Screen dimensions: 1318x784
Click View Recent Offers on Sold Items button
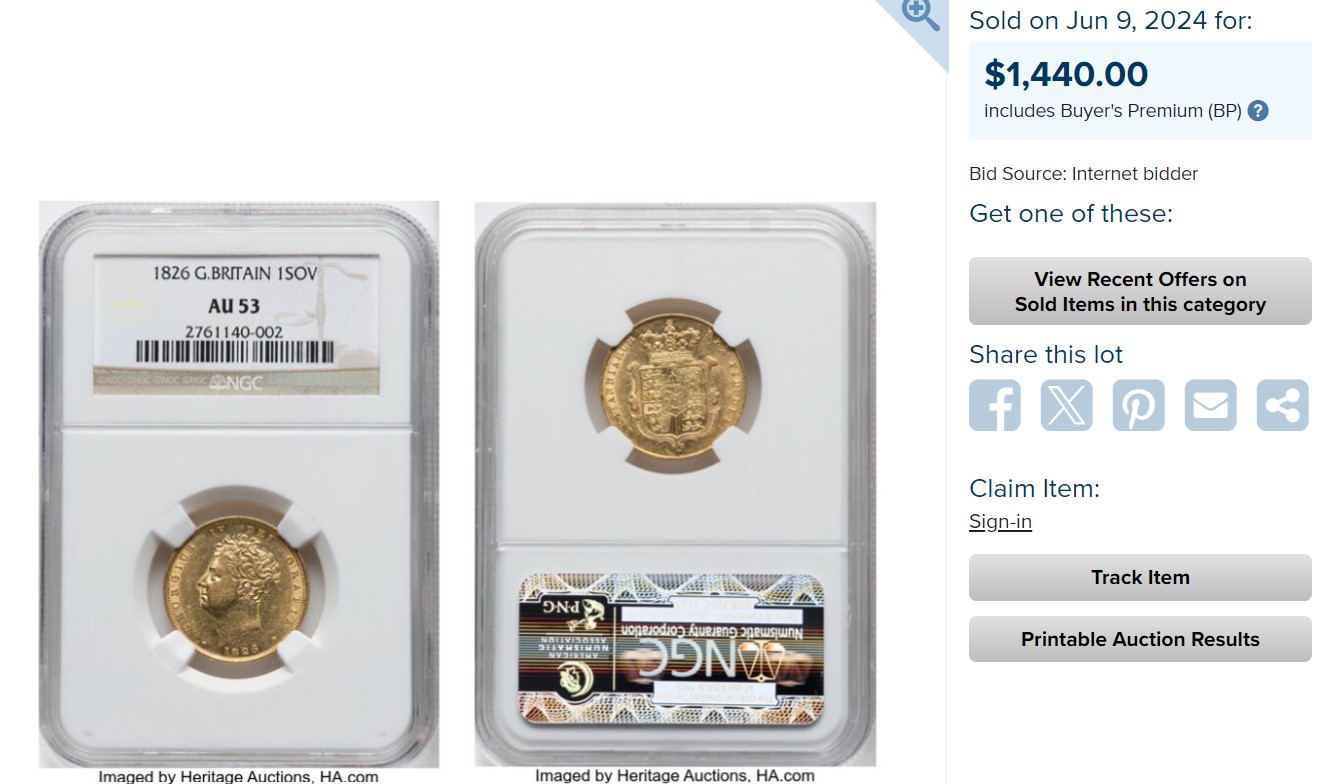click(x=1140, y=291)
